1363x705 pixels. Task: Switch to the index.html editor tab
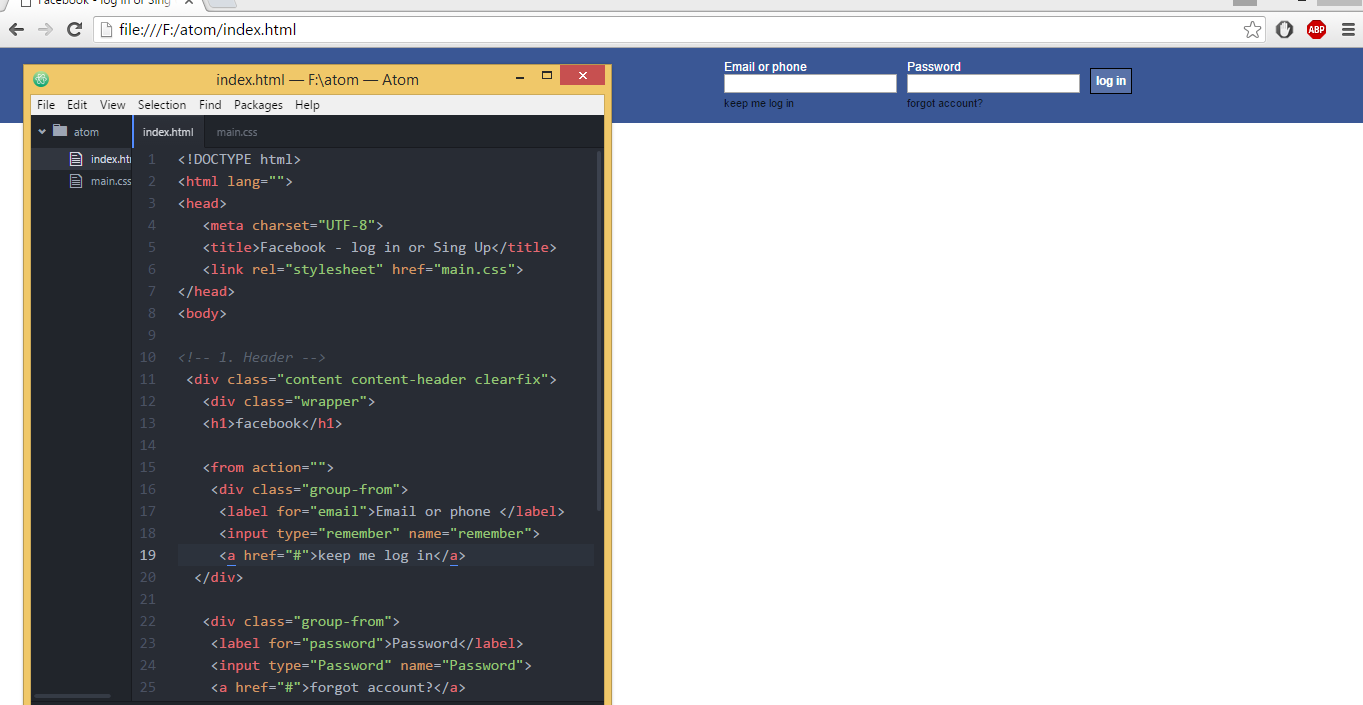click(168, 132)
